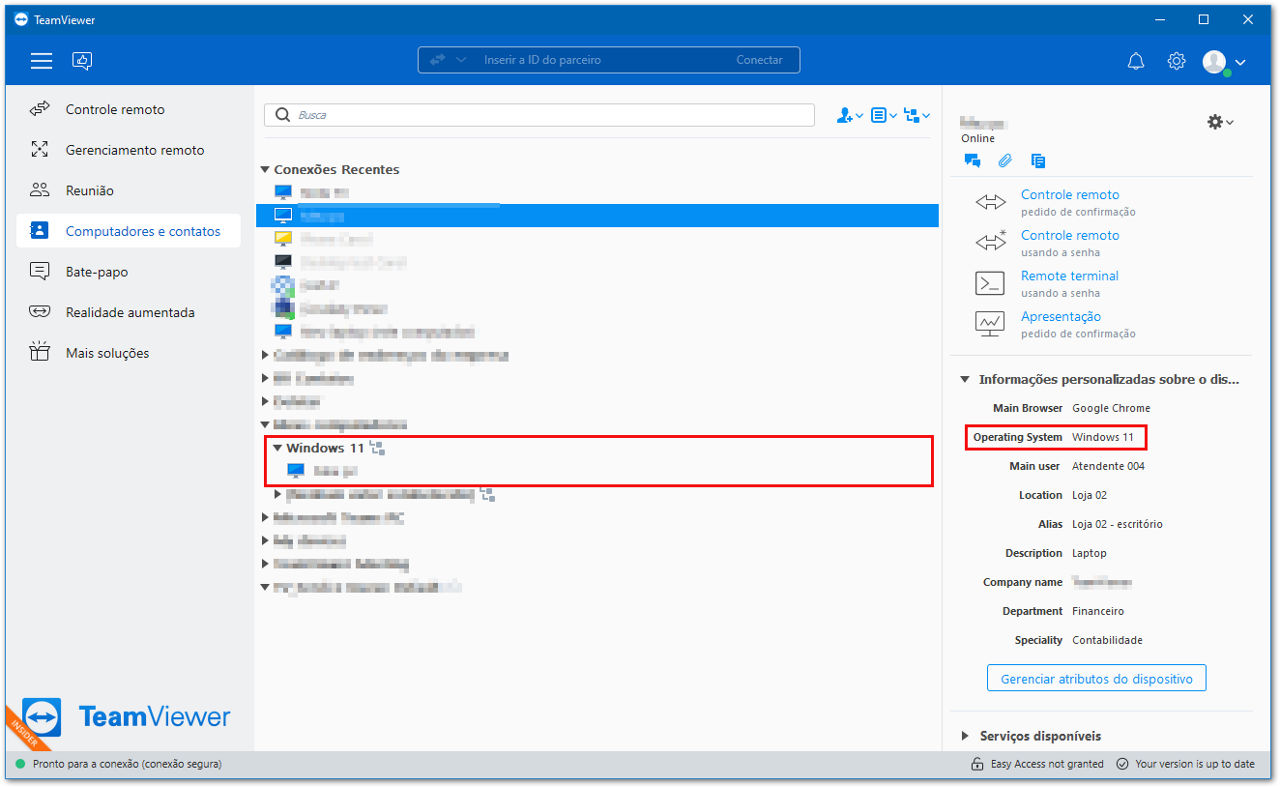
Task: Open Gerenciamento remoto in sidebar
Action: (x=128, y=150)
